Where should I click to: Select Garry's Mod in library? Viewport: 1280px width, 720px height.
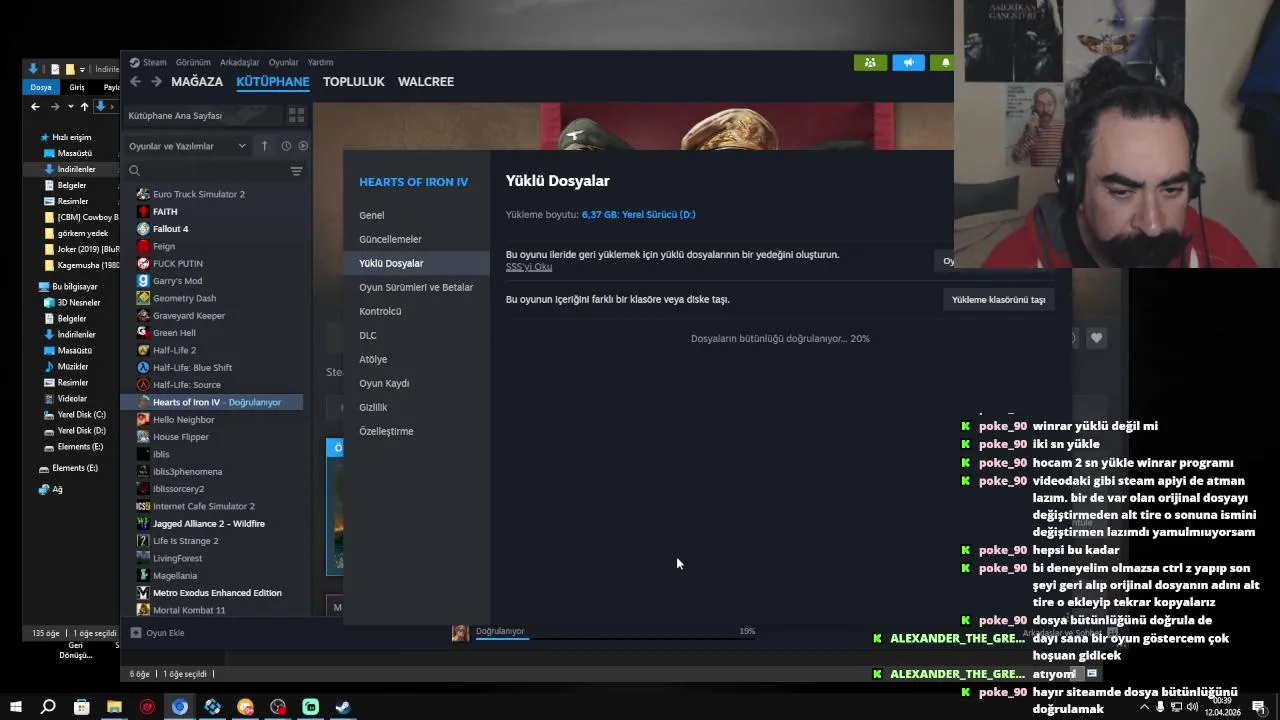[x=212, y=281]
